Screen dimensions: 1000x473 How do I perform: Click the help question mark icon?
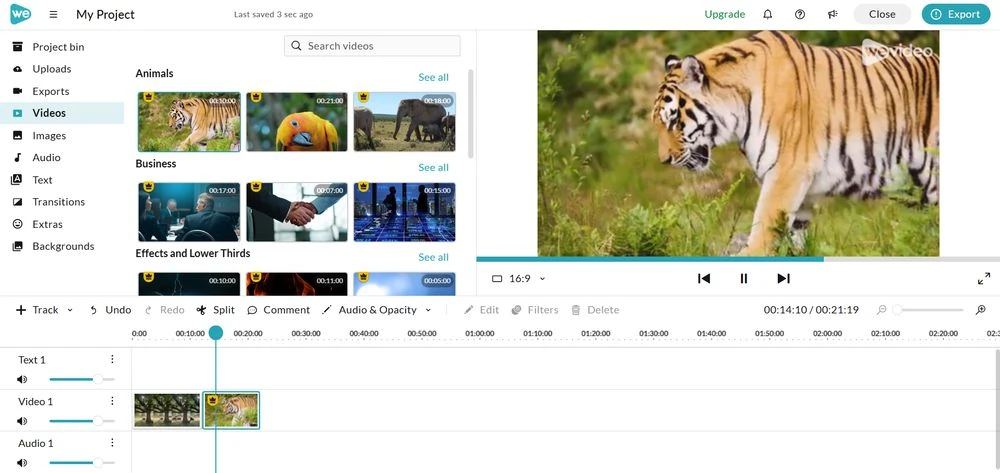tap(799, 15)
